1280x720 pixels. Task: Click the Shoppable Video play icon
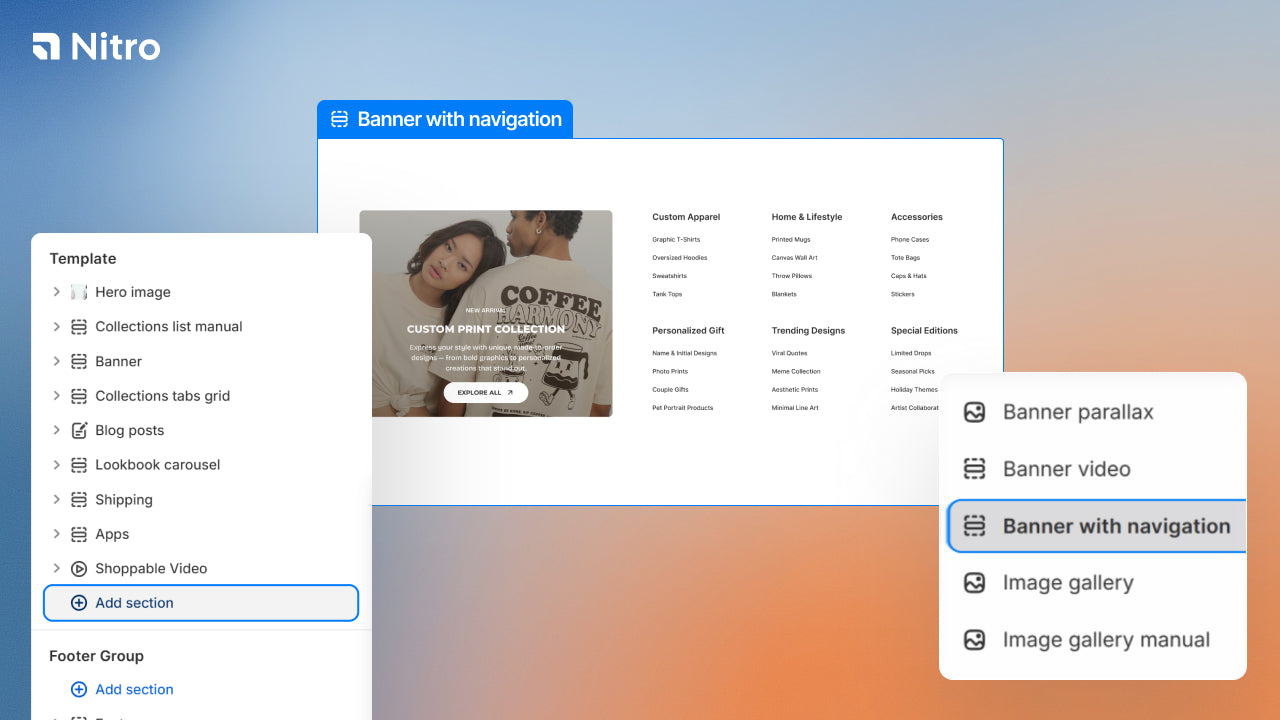coord(79,569)
